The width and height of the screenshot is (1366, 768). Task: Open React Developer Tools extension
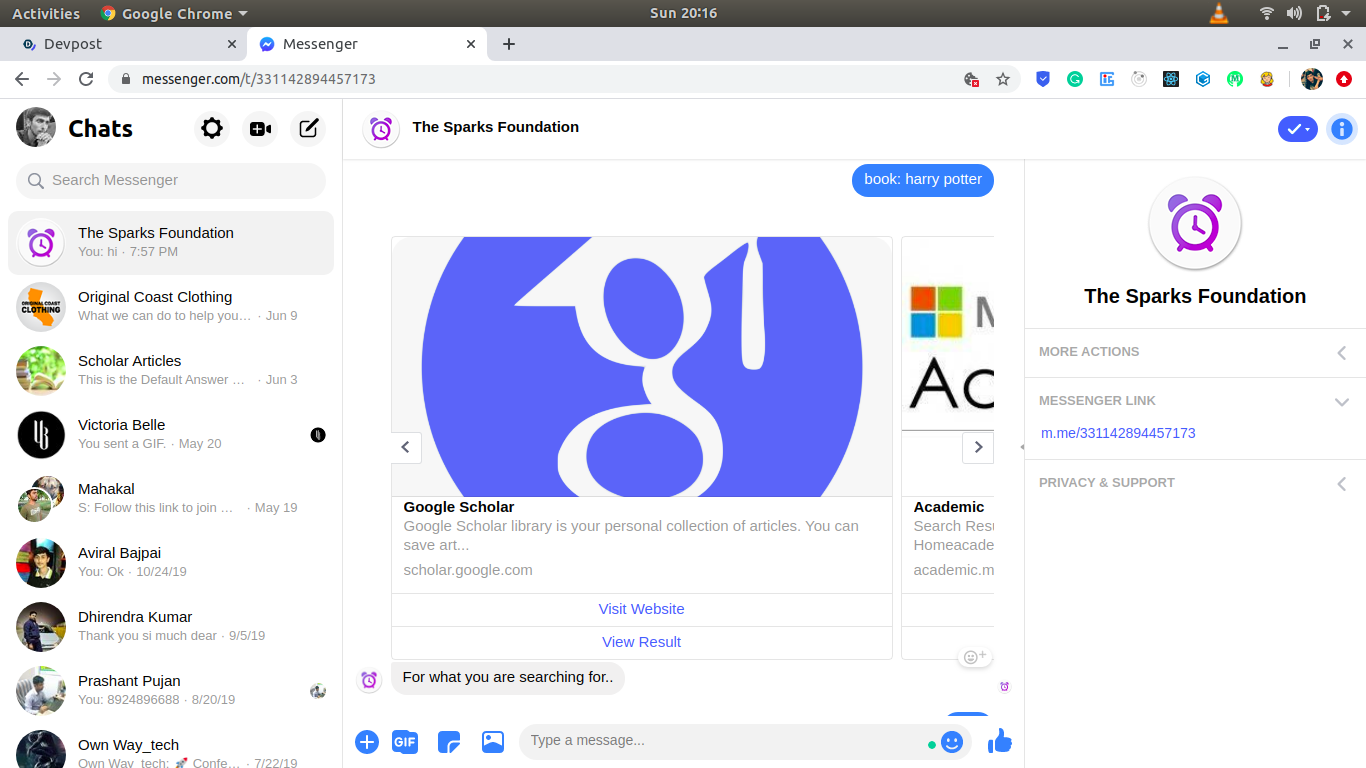pos(1171,79)
